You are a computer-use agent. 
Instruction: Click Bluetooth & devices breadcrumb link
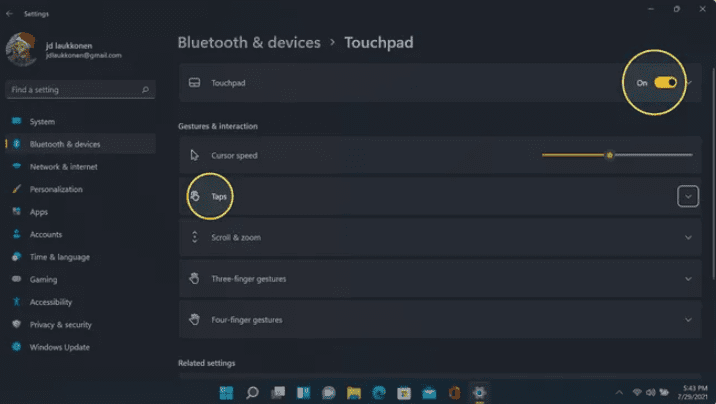(x=249, y=43)
